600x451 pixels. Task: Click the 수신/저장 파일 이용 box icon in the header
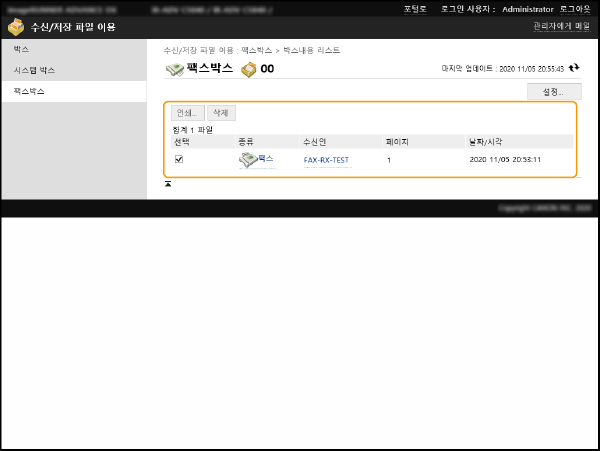point(15,27)
